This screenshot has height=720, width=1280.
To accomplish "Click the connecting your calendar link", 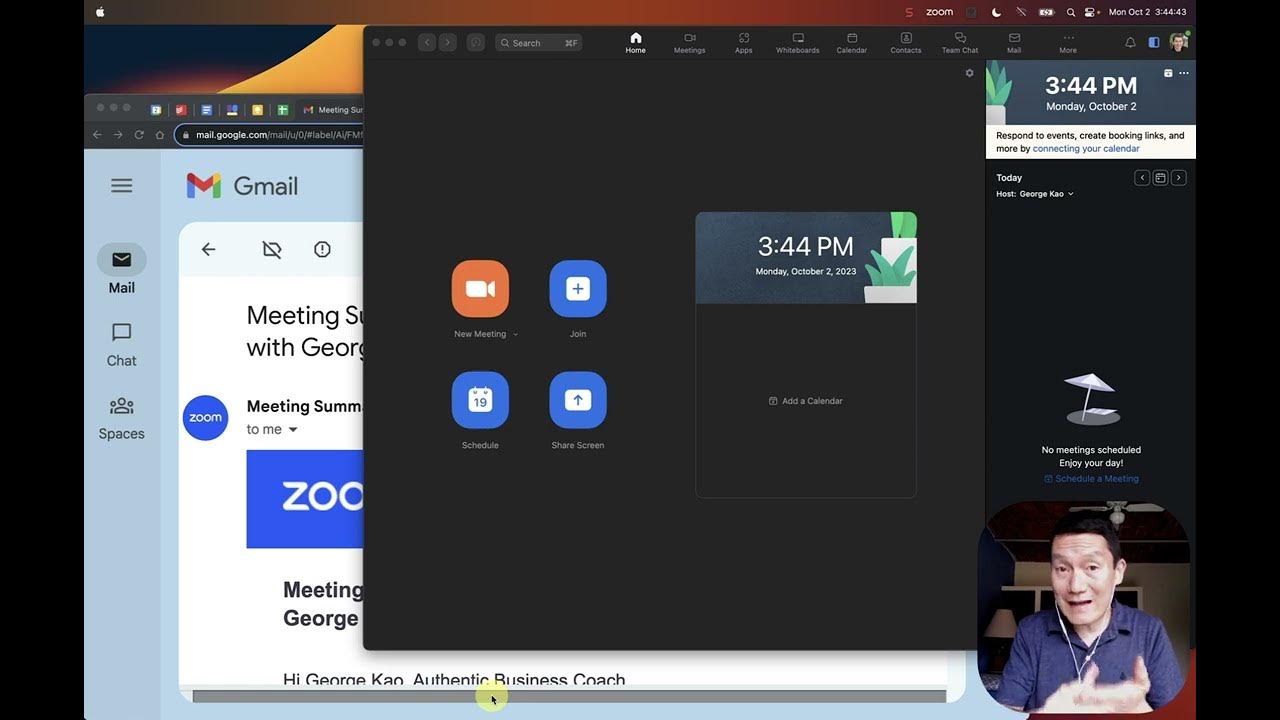I will pos(1086,149).
